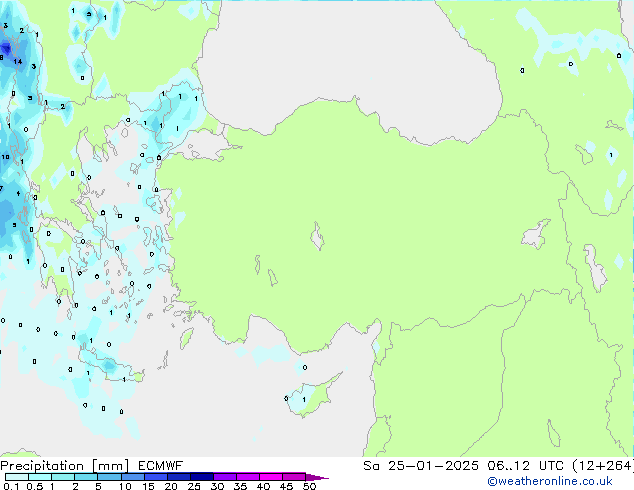
Task: Click Lake Tuz in central Turkey
Action: coord(317,236)
